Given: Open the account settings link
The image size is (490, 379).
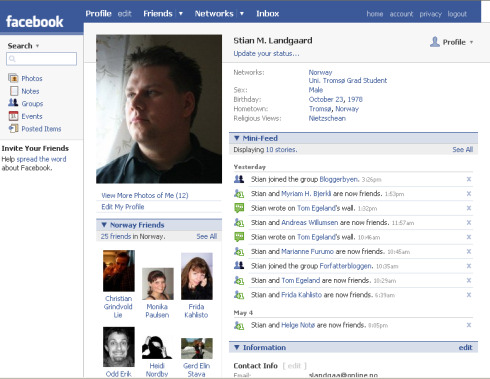Looking at the screenshot, I should click(401, 14).
